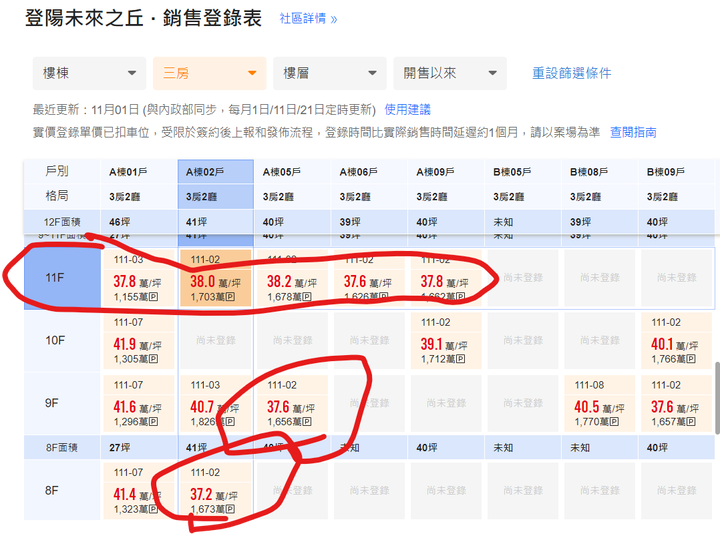720x534 pixels.
Task: Click the 9F floor row label
Action: [x=62, y=403]
